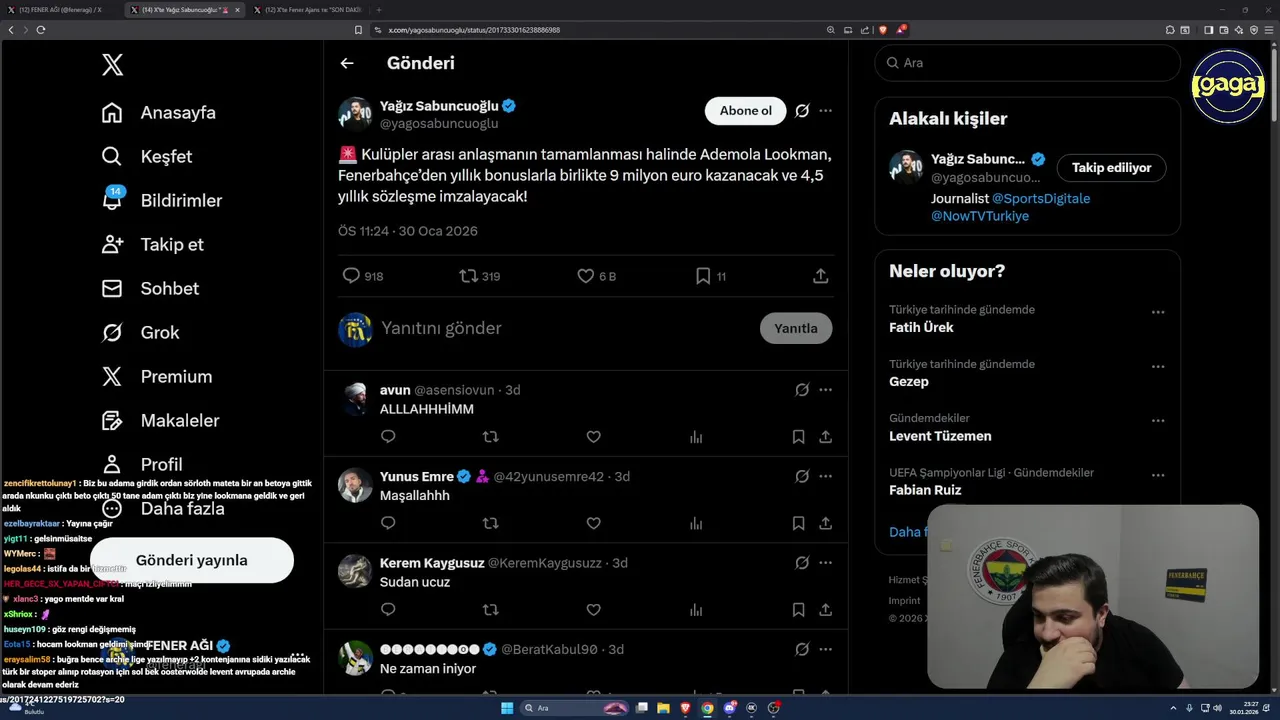
Task: Click Grok icon on main post
Action: (x=802, y=111)
